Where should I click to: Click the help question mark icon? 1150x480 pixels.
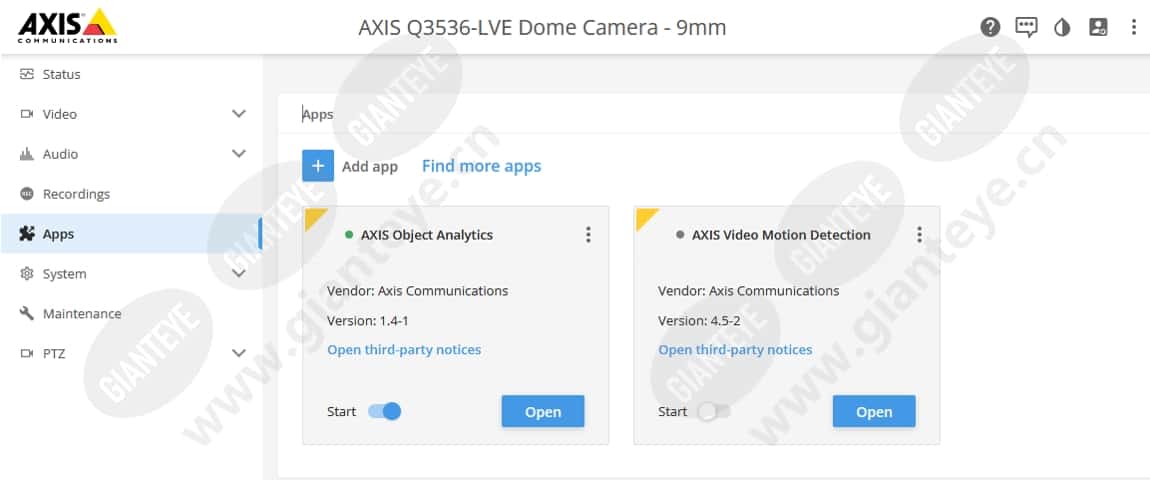coord(990,27)
